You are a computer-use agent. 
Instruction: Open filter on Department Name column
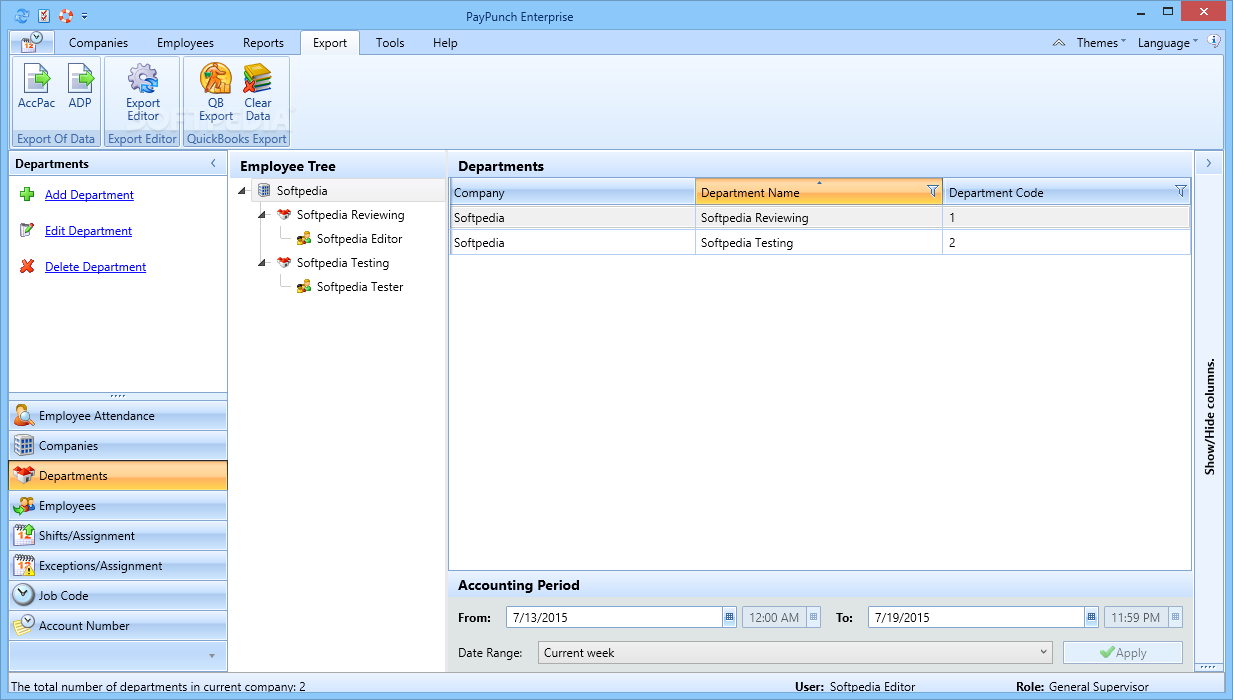click(x=933, y=191)
